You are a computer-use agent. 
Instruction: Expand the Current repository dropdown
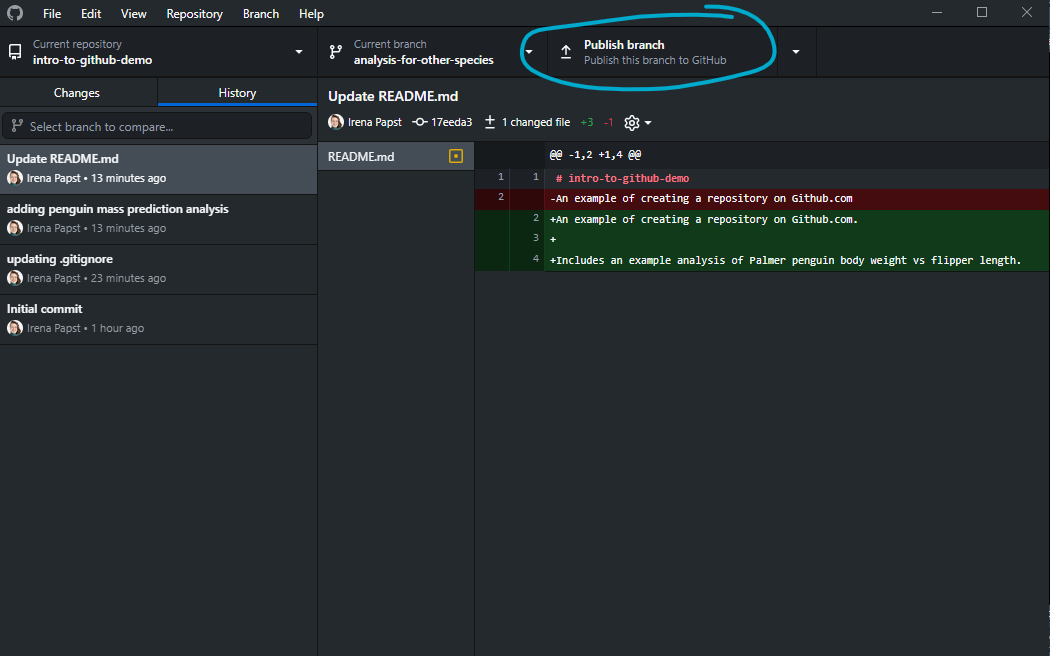[298, 52]
